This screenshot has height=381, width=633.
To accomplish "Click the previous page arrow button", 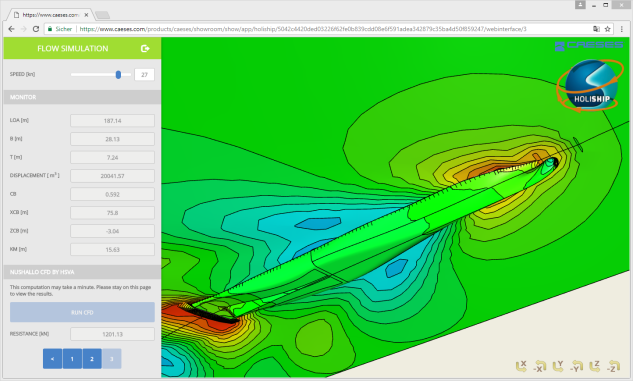I will point(52,359).
